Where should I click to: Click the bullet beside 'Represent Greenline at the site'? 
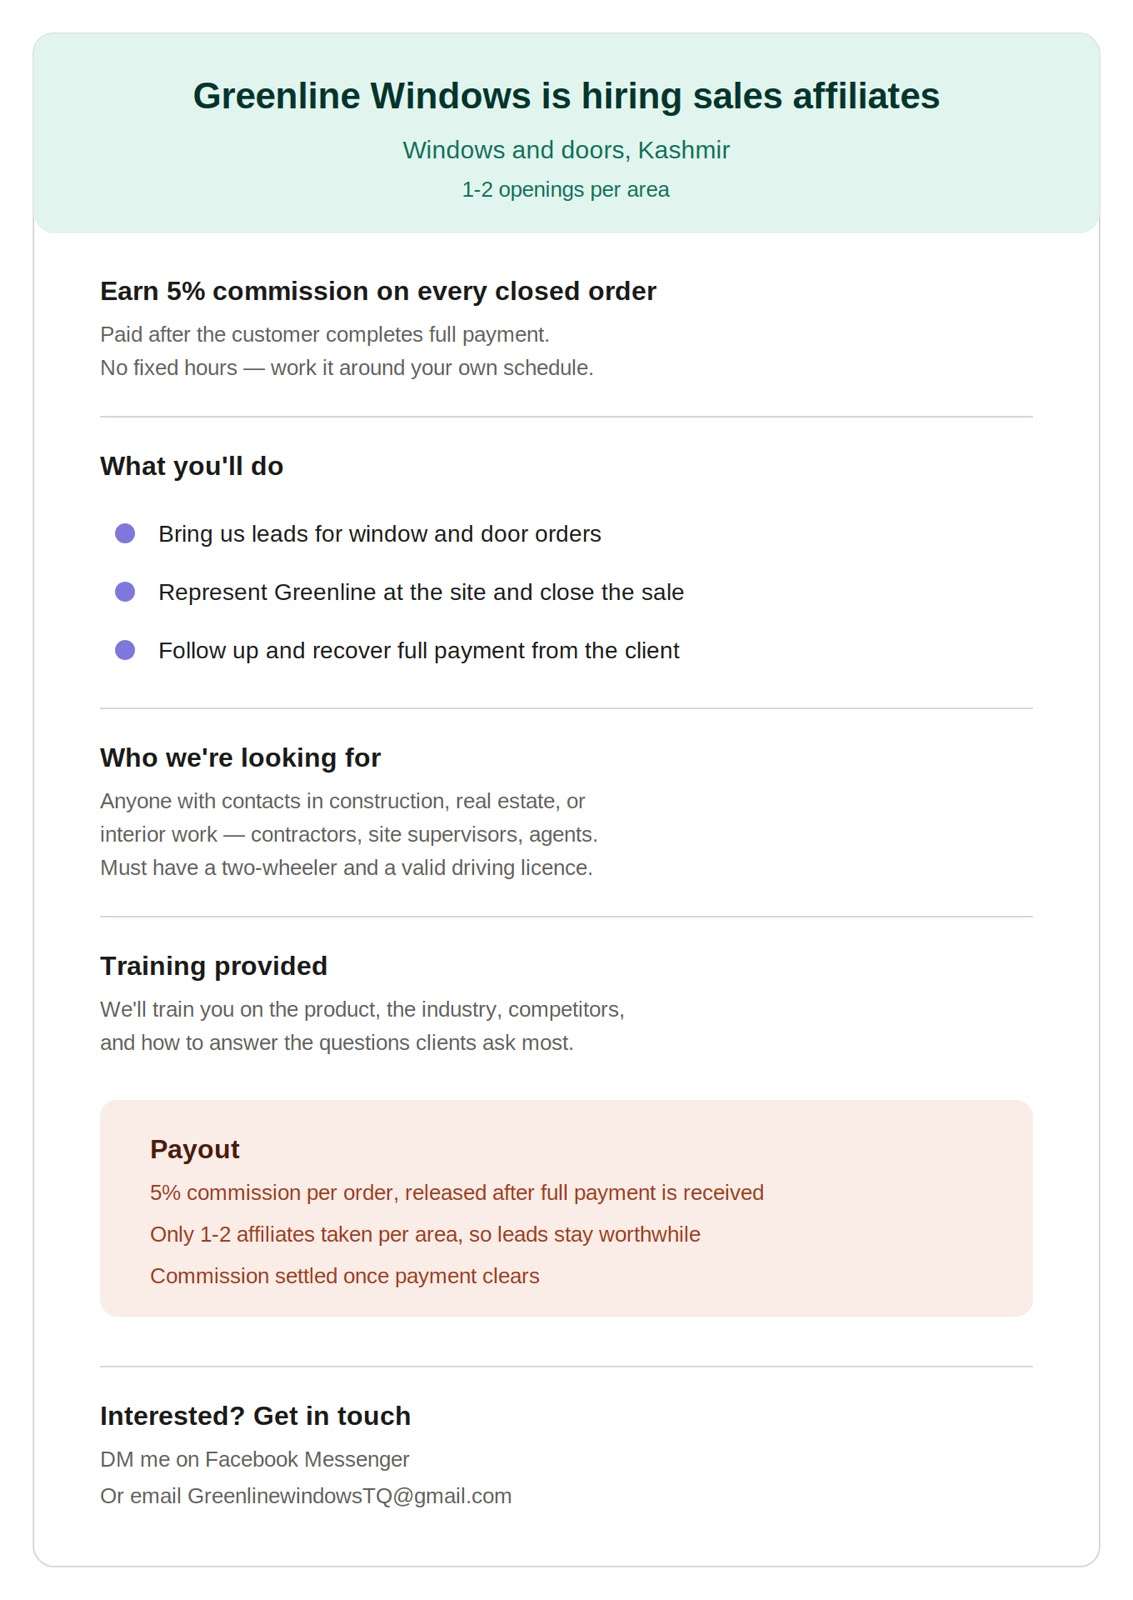pyautogui.click(x=125, y=592)
